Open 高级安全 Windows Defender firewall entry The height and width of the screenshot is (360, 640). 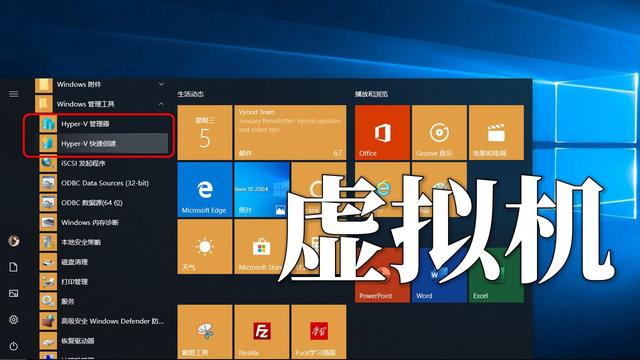pyautogui.click(x=103, y=321)
